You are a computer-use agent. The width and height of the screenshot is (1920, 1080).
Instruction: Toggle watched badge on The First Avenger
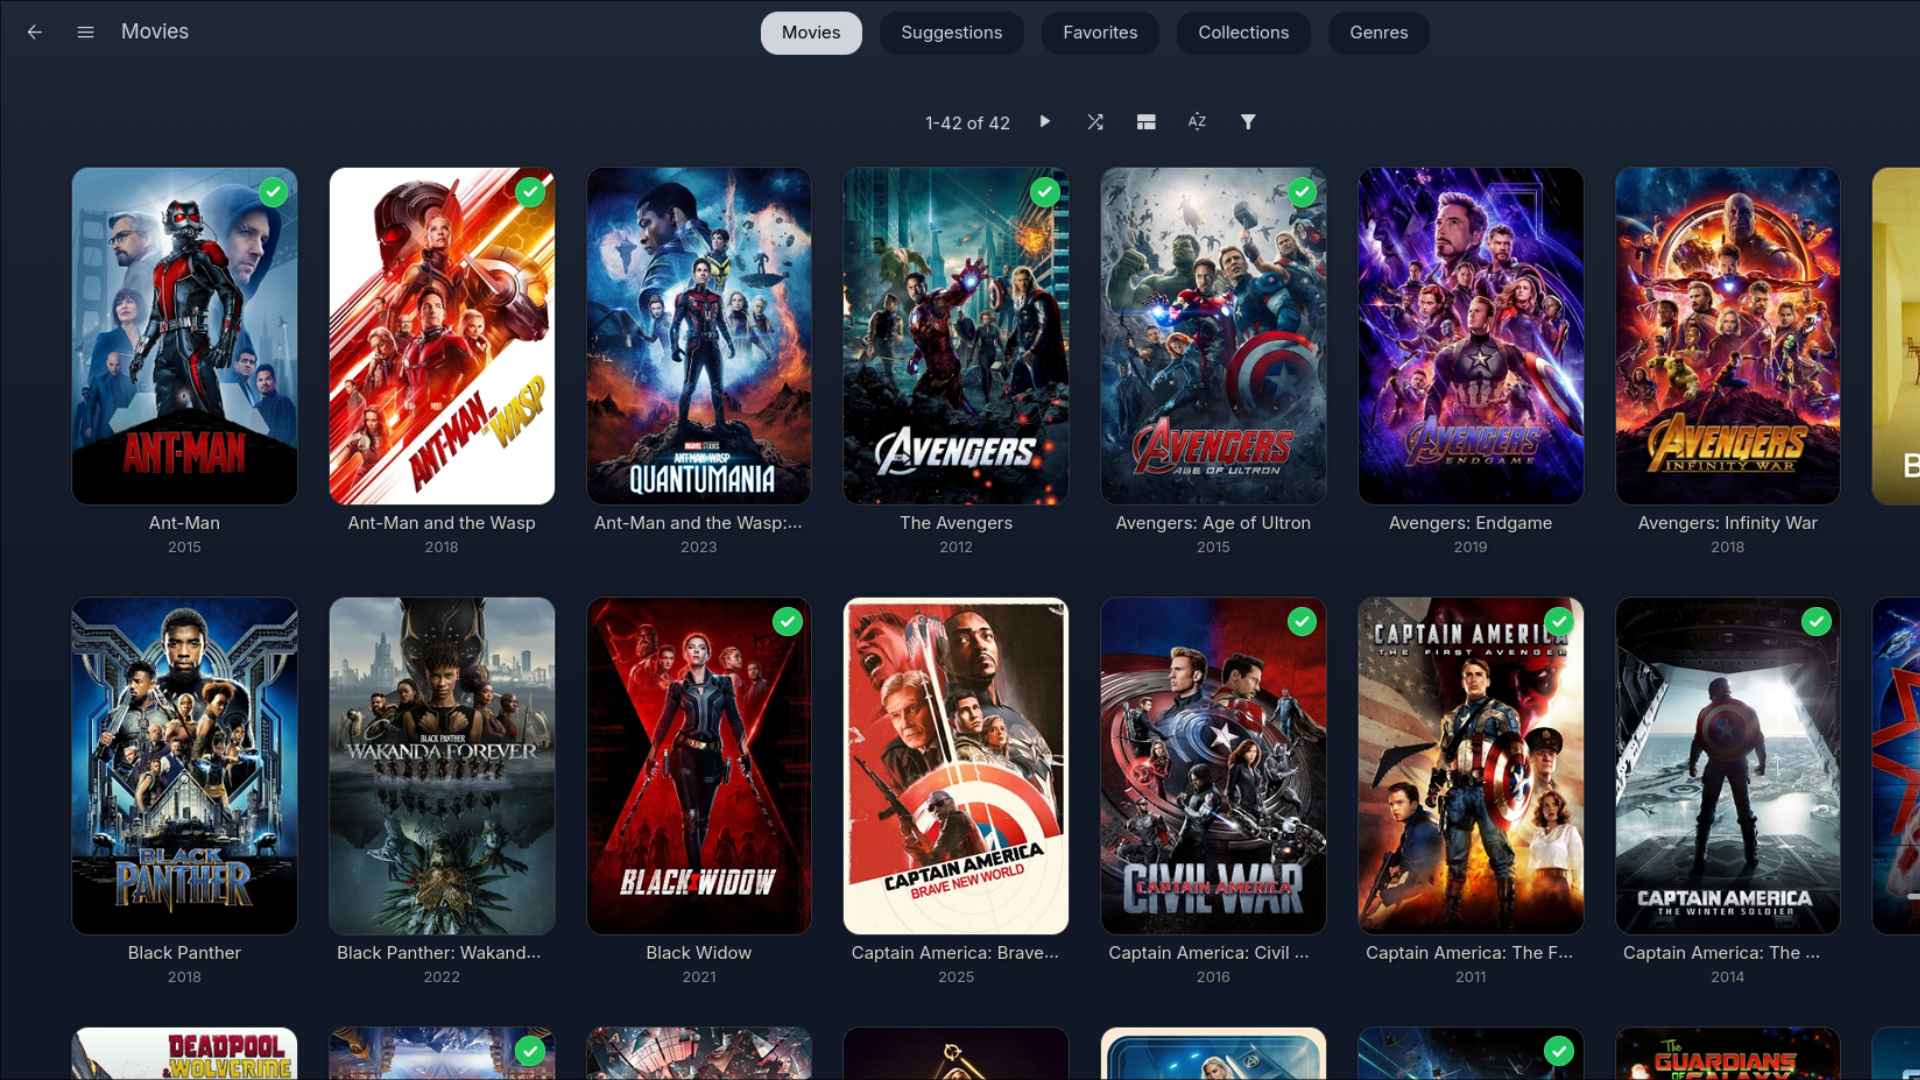[x=1559, y=622]
